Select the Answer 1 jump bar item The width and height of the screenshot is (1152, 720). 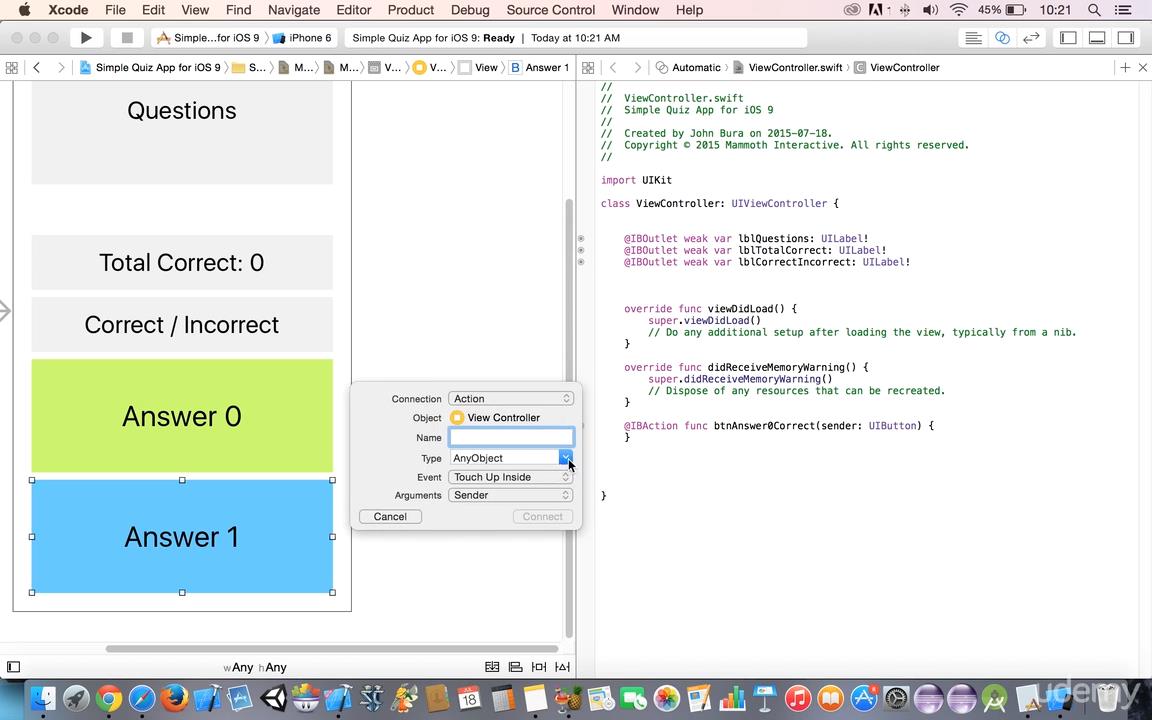540,68
